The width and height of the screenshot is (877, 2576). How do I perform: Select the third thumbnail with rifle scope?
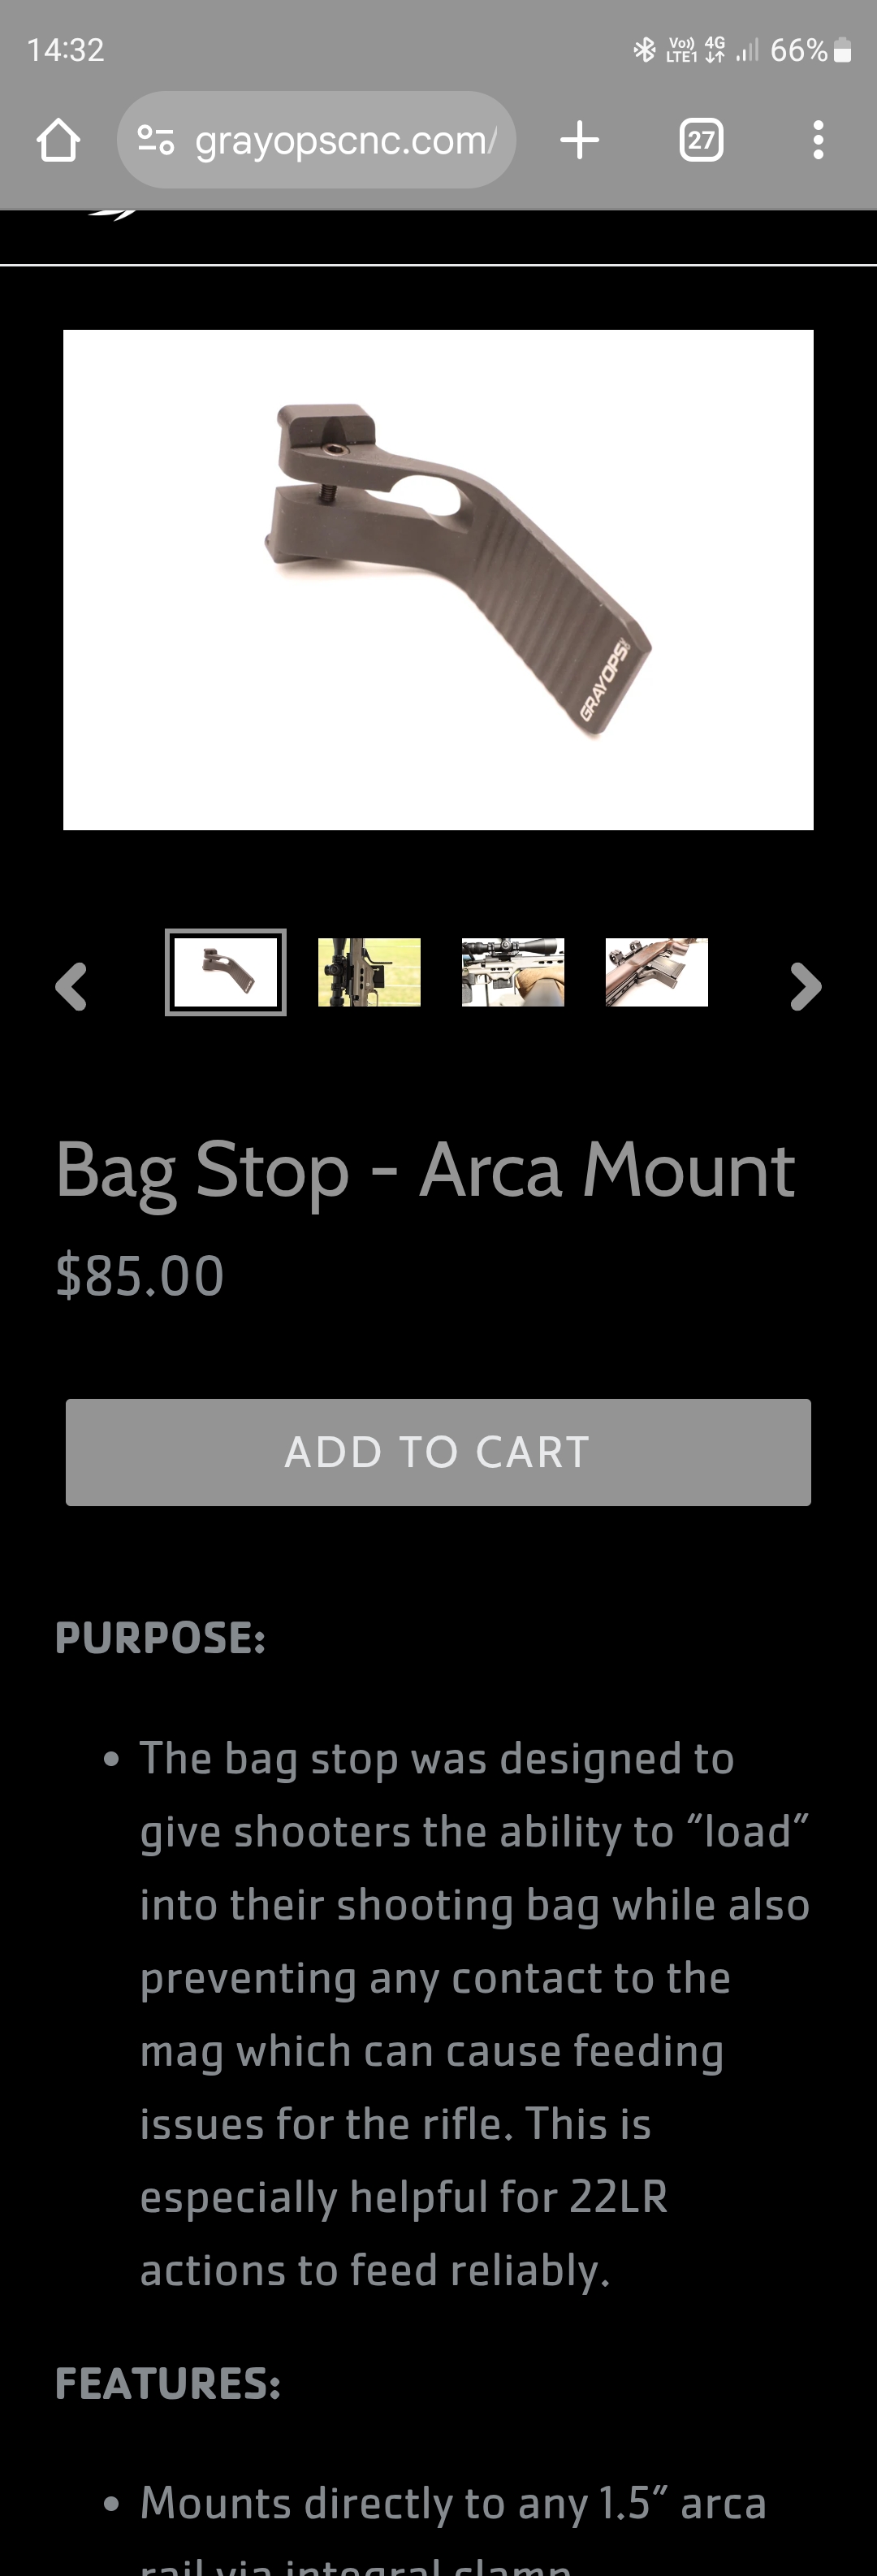(x=513, y=972)
